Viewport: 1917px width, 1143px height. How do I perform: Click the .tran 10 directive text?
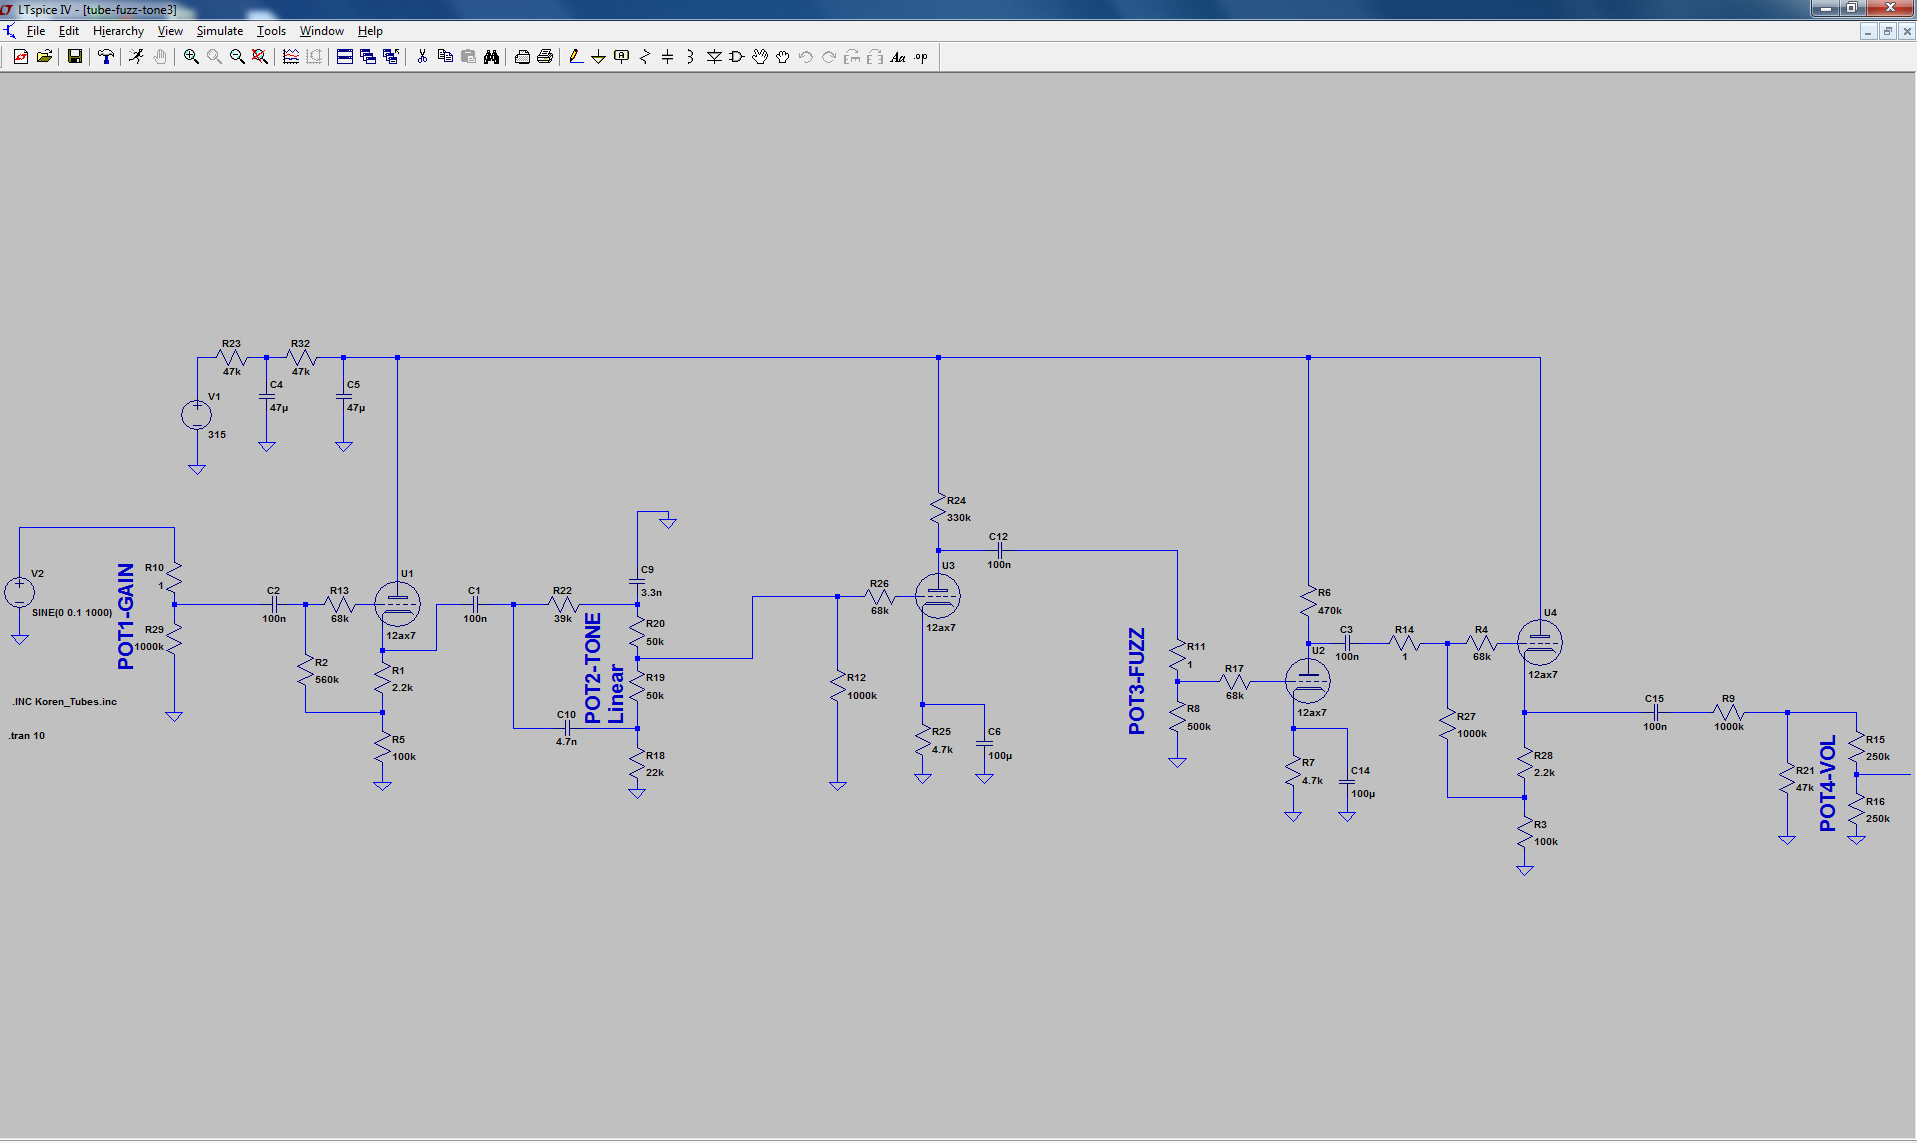pos(27,736)
